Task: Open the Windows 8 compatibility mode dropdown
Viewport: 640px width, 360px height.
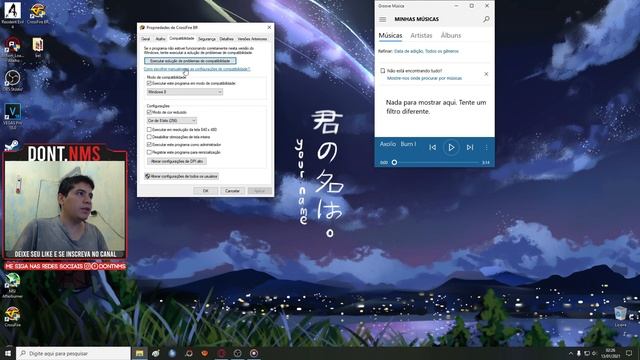Action: pos(184,92)
